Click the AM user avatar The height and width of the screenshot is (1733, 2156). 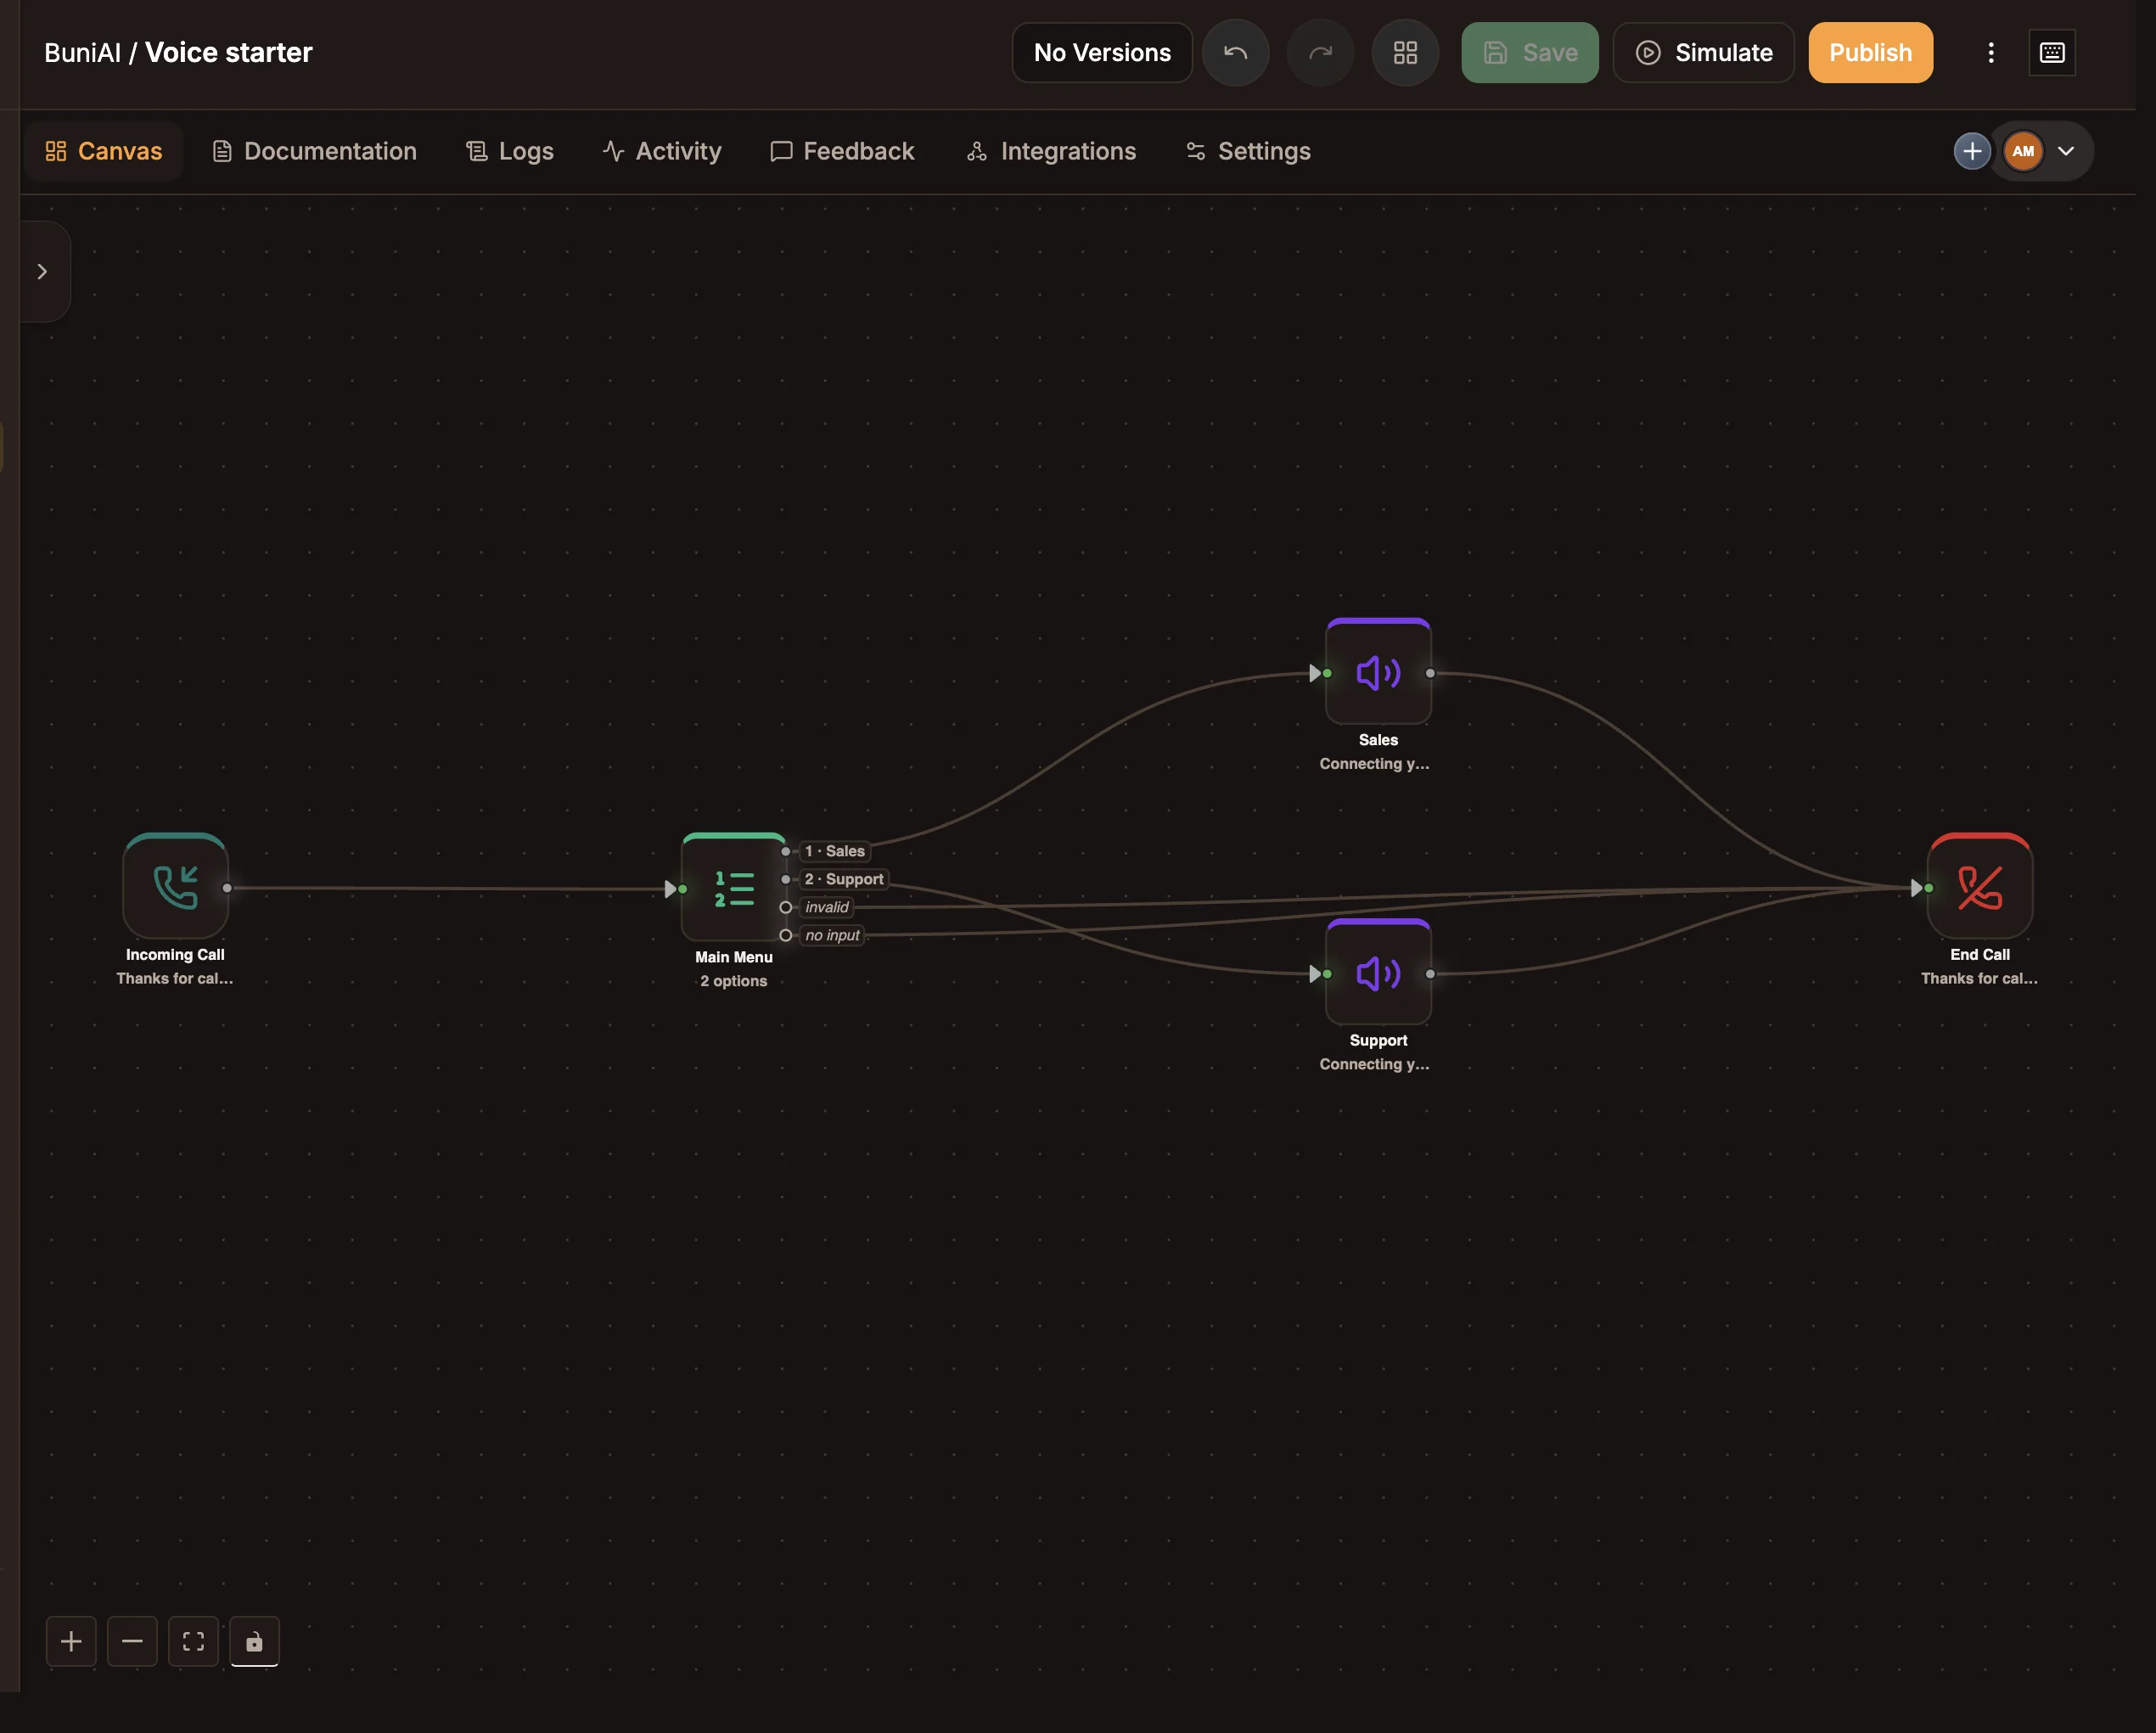pyautogui.click(x=2023, y=151)
